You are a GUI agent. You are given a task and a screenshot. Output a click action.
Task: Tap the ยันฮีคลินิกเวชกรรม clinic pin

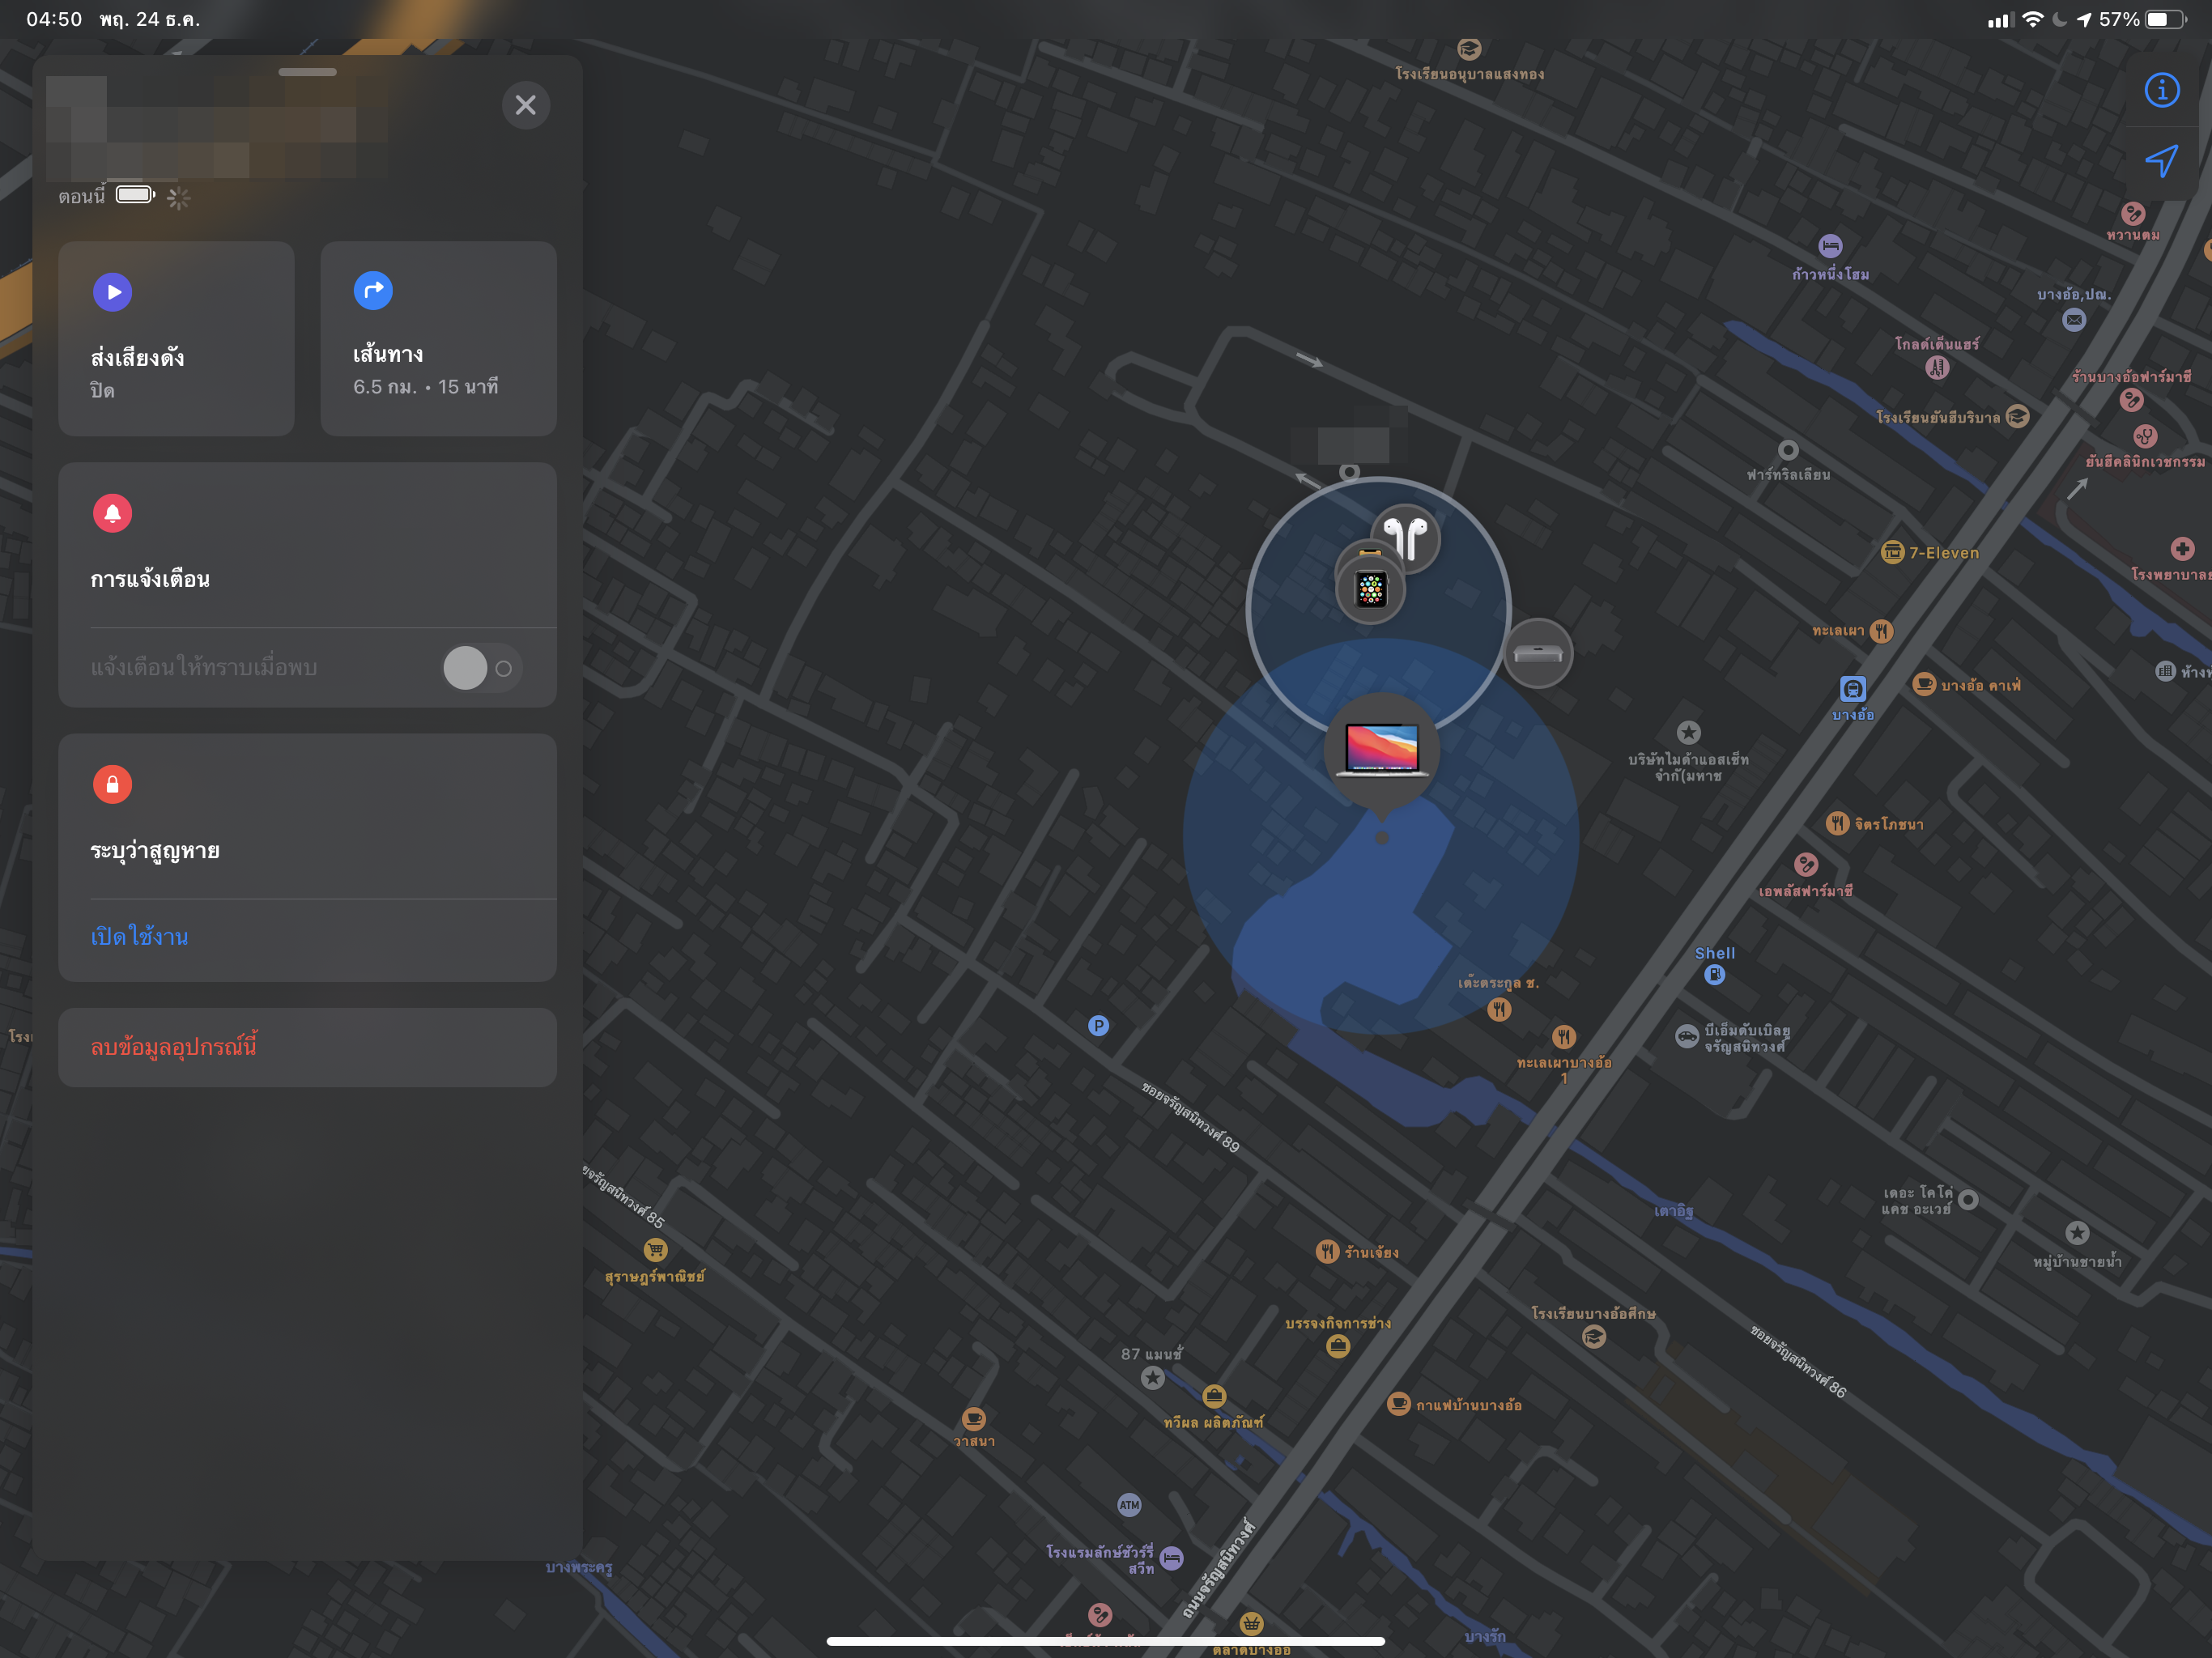(2144, 436)
